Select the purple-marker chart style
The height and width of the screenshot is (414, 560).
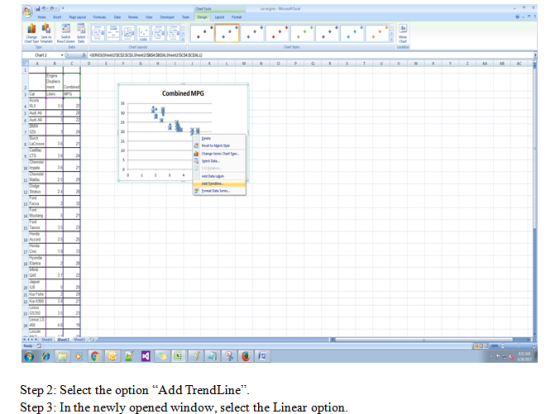pyautogui.click(x=327, y=33)
